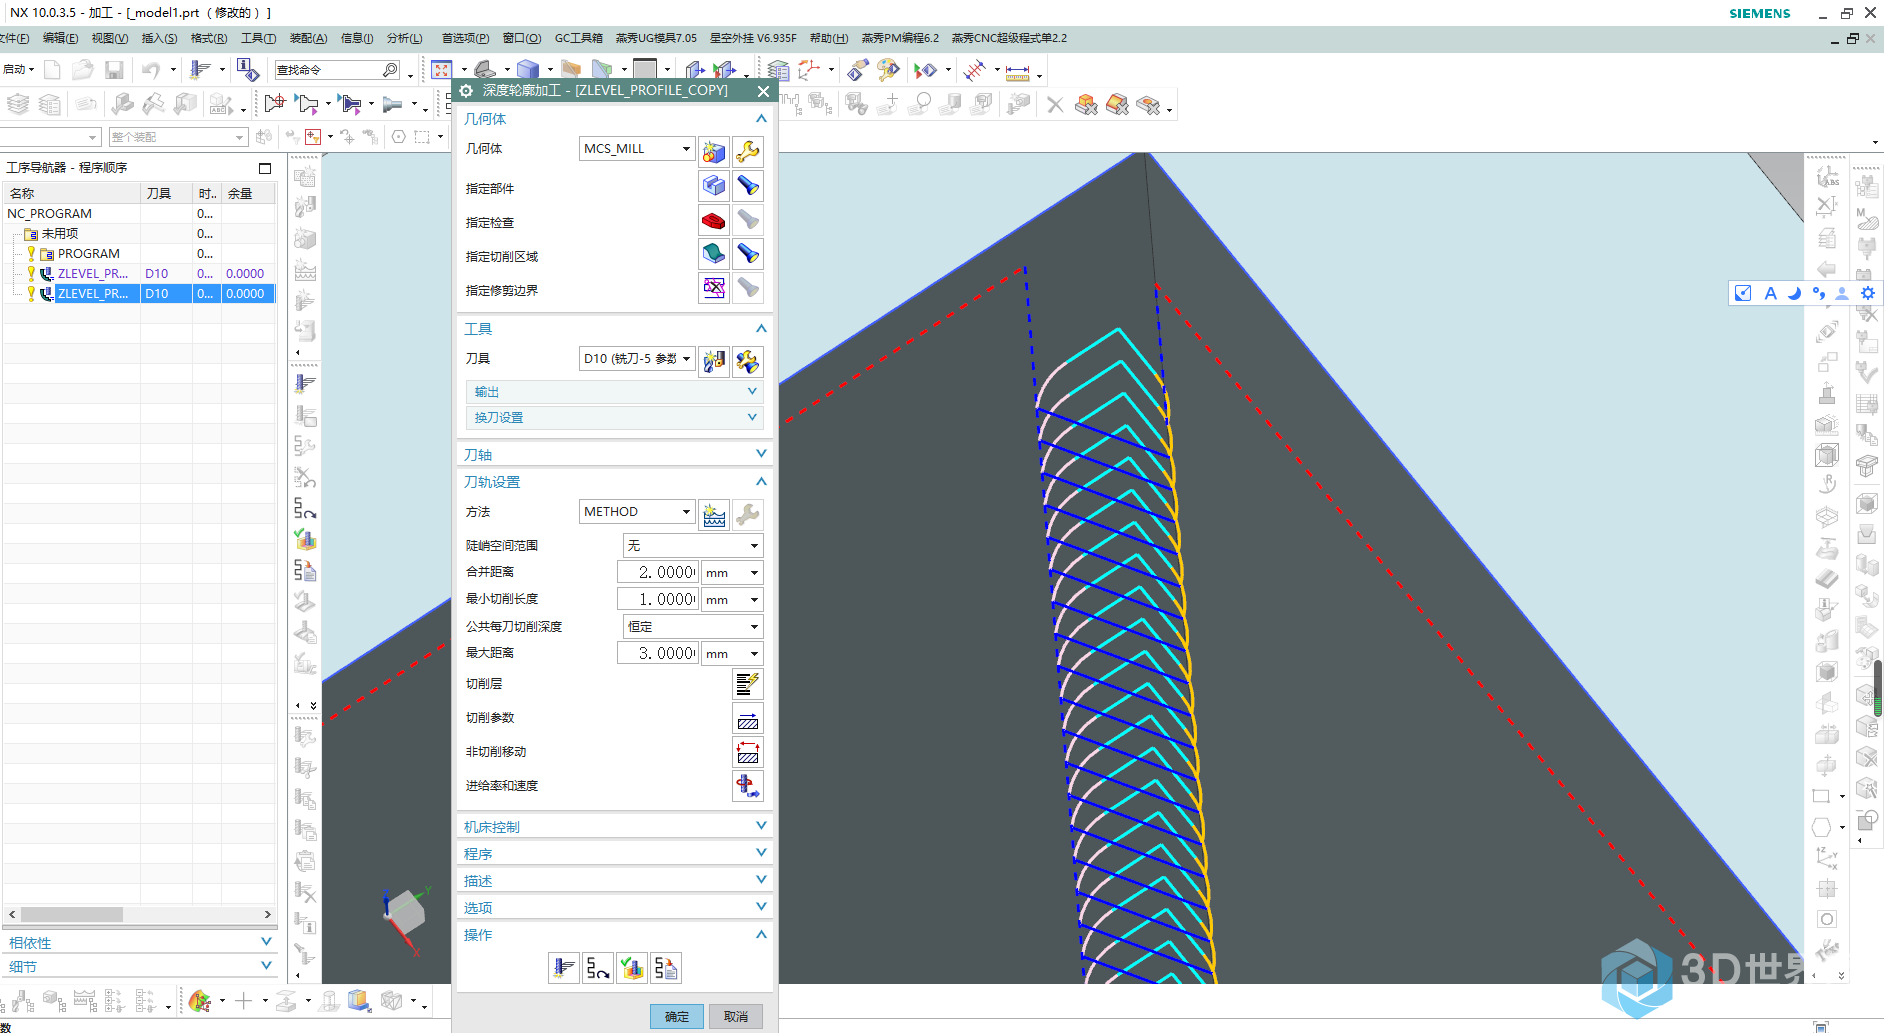Select the 未用项 row in operation navigator
Image resolution: width=1884 pixels, height=1033 pixels.
pyautogui.click(x=139, y=234)
